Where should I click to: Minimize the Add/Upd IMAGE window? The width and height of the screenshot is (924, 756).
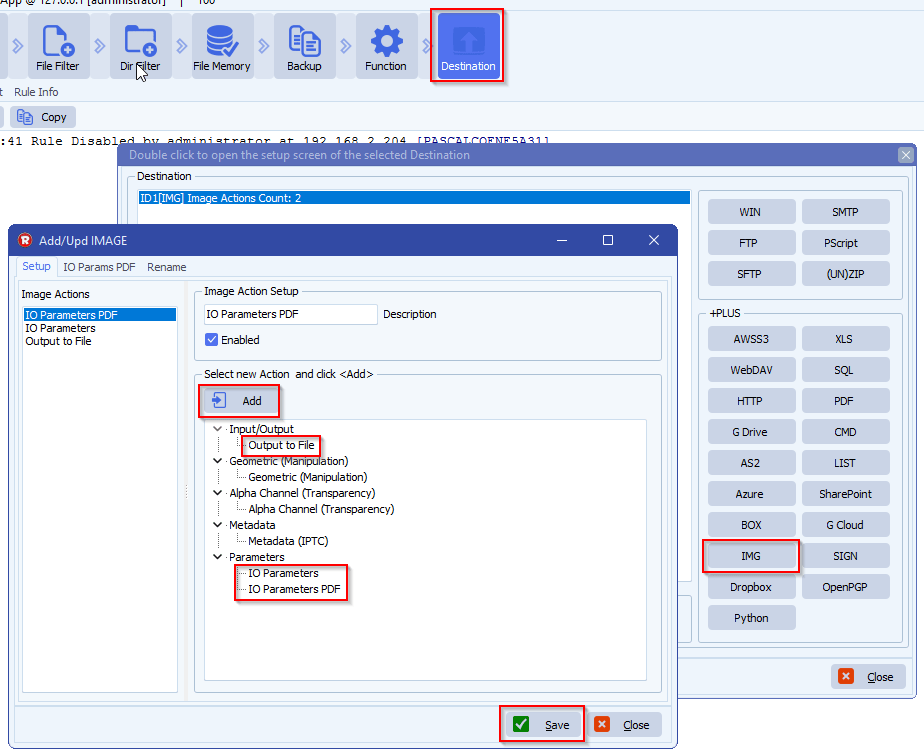[x=562, y=240]
